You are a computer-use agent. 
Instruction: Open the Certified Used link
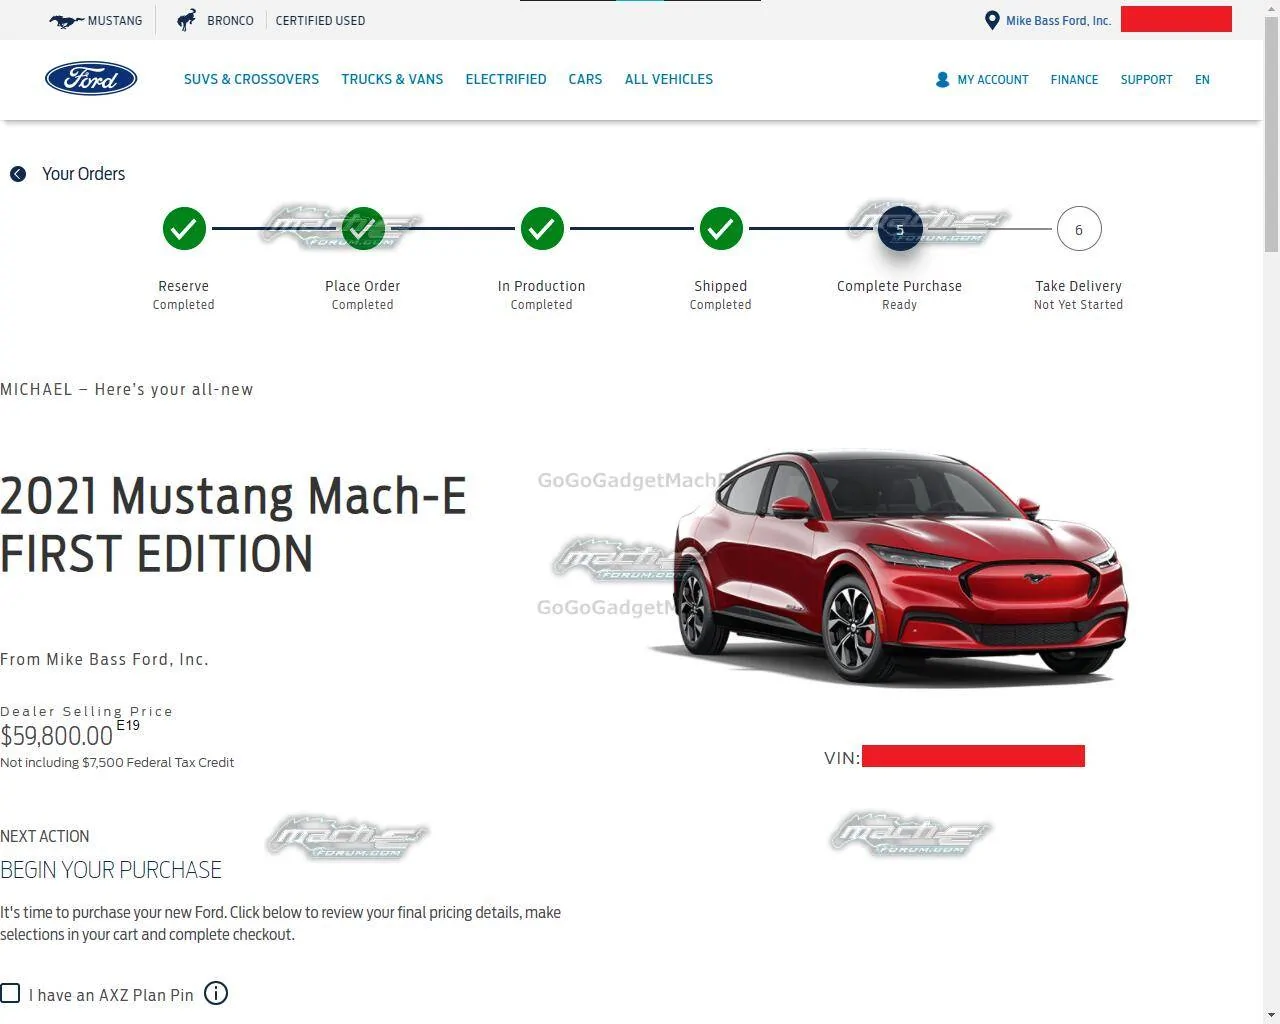pyautogui.click(x=320, y=20)
